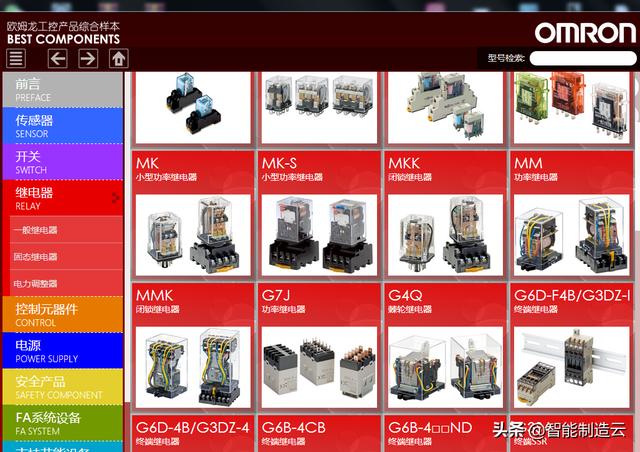
Task: Click the green and orange relays image
Action: point(571,108)
